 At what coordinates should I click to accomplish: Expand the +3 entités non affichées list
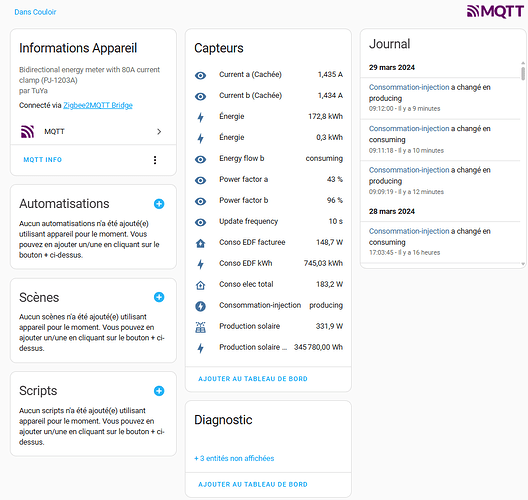(x=234, y=458)
